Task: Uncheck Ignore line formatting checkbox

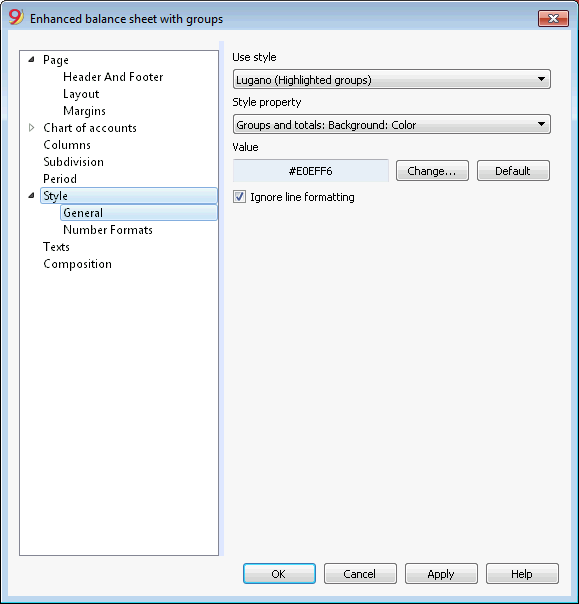Action: click(239, 197)
